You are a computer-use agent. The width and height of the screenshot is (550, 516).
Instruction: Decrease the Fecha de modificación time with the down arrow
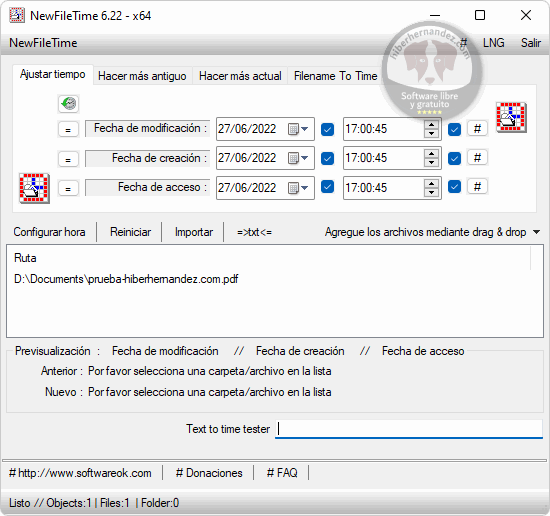point(431,133)
